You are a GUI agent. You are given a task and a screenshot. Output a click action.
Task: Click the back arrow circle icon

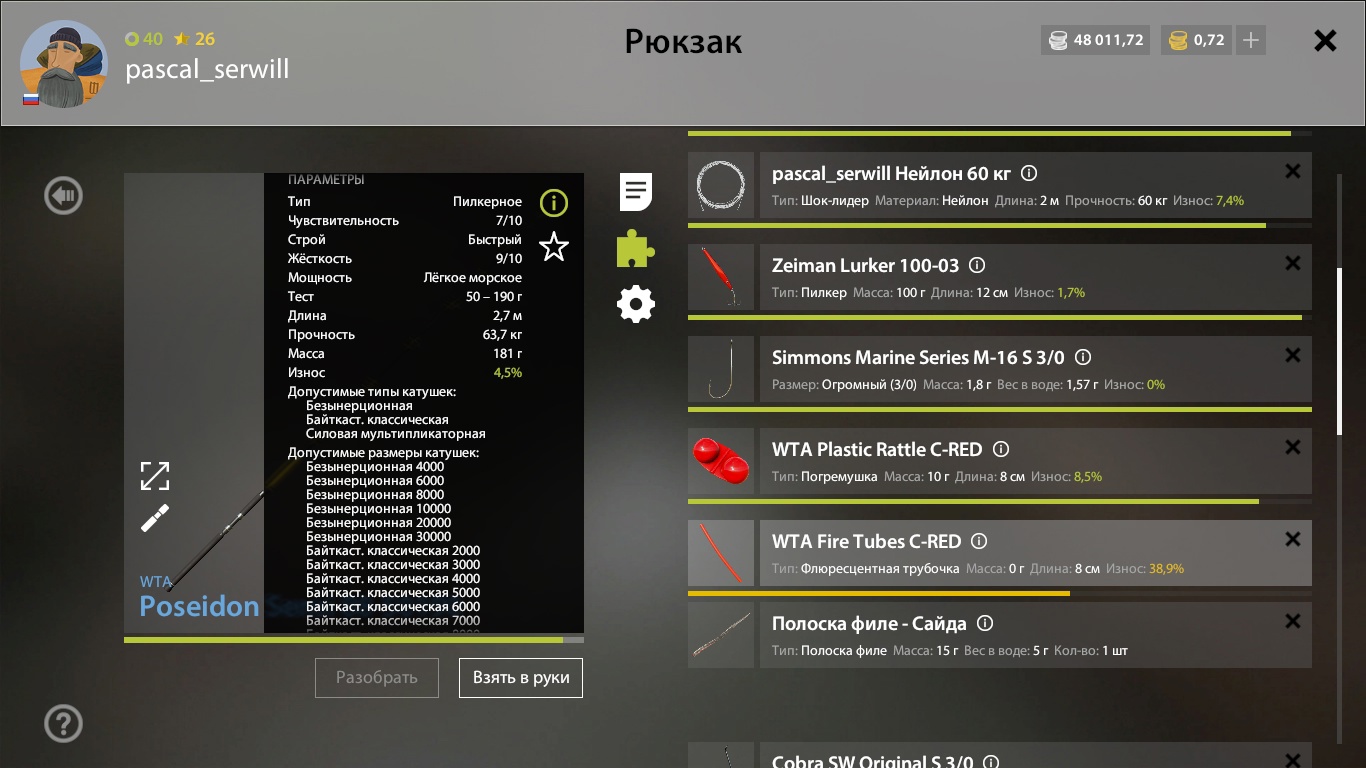[x=64, y=196]
